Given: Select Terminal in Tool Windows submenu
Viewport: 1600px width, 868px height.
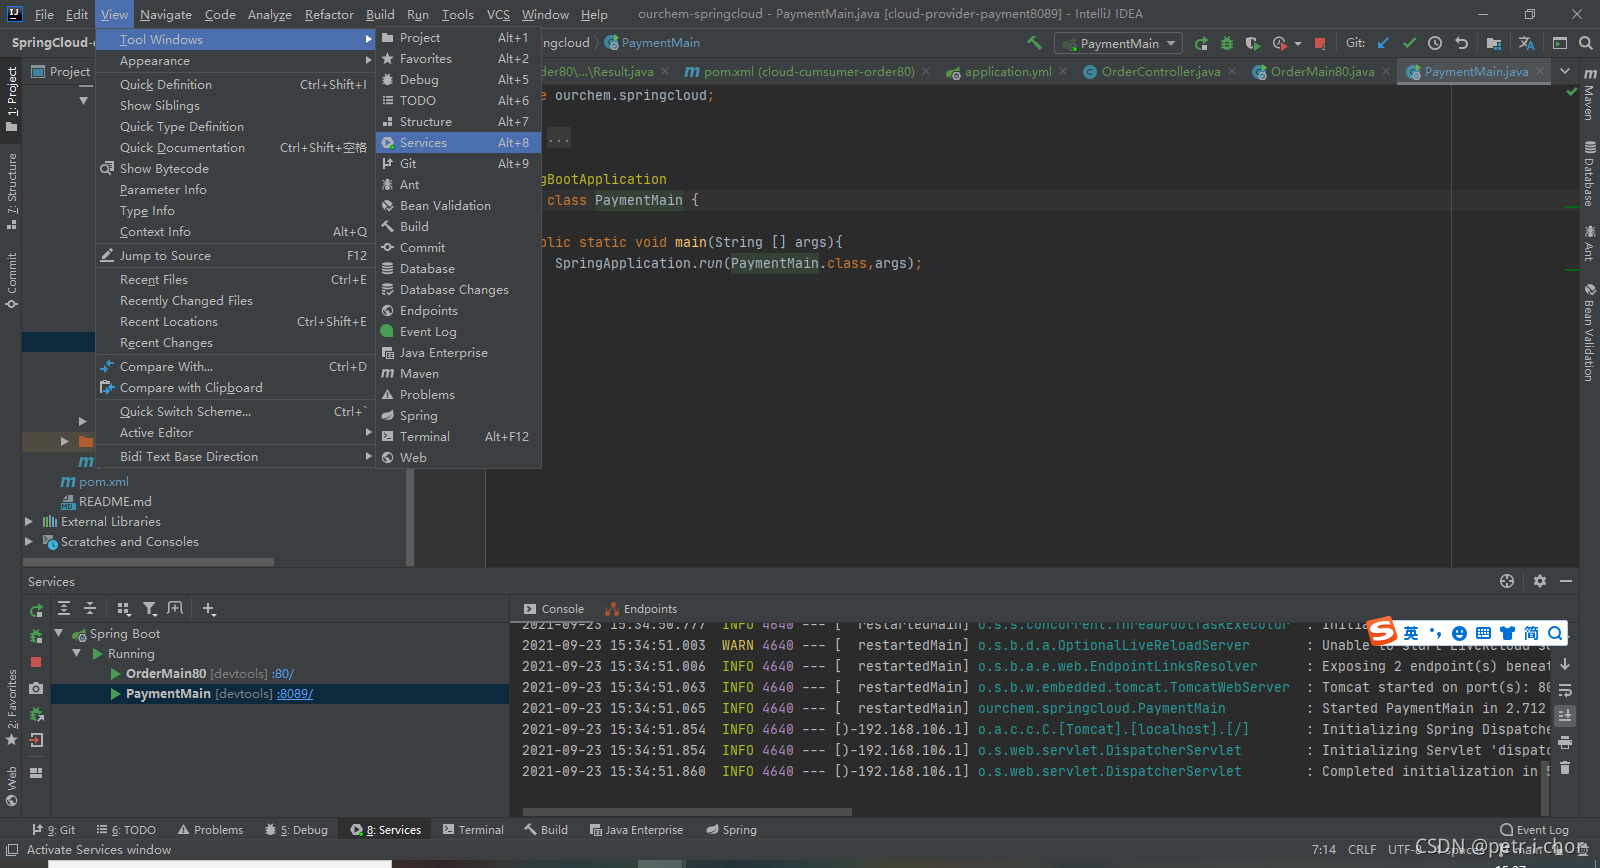Looking at the screenshot, I should pyautogui.click(x=459, y=437).
